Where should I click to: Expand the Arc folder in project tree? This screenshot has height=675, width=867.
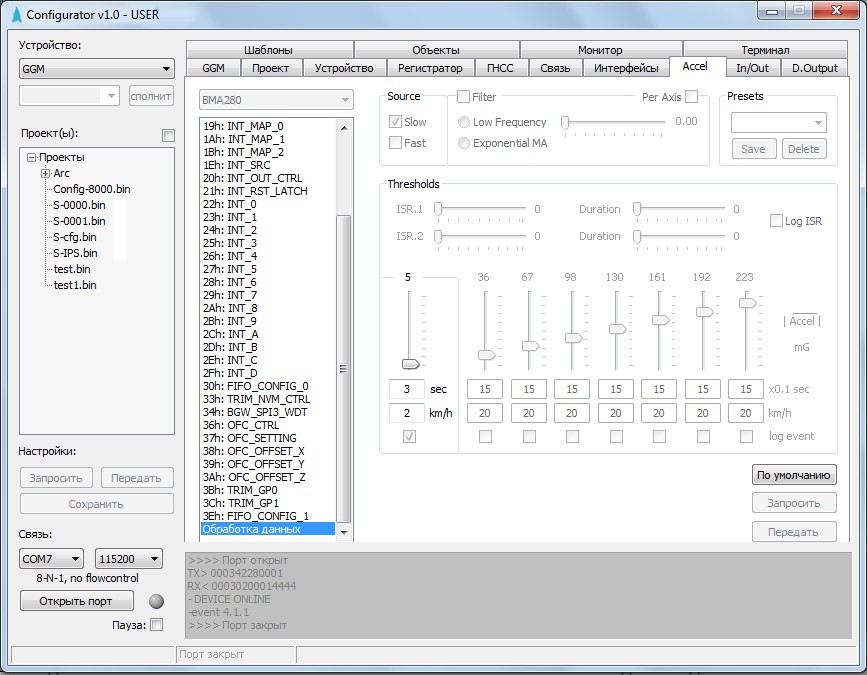click(45, 173)
